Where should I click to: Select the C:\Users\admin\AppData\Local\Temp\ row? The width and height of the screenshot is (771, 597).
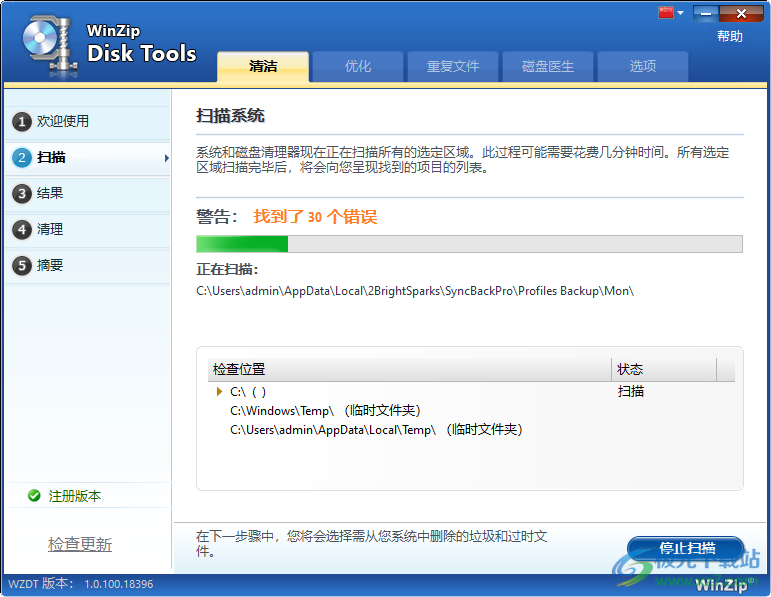coord(471,430)
